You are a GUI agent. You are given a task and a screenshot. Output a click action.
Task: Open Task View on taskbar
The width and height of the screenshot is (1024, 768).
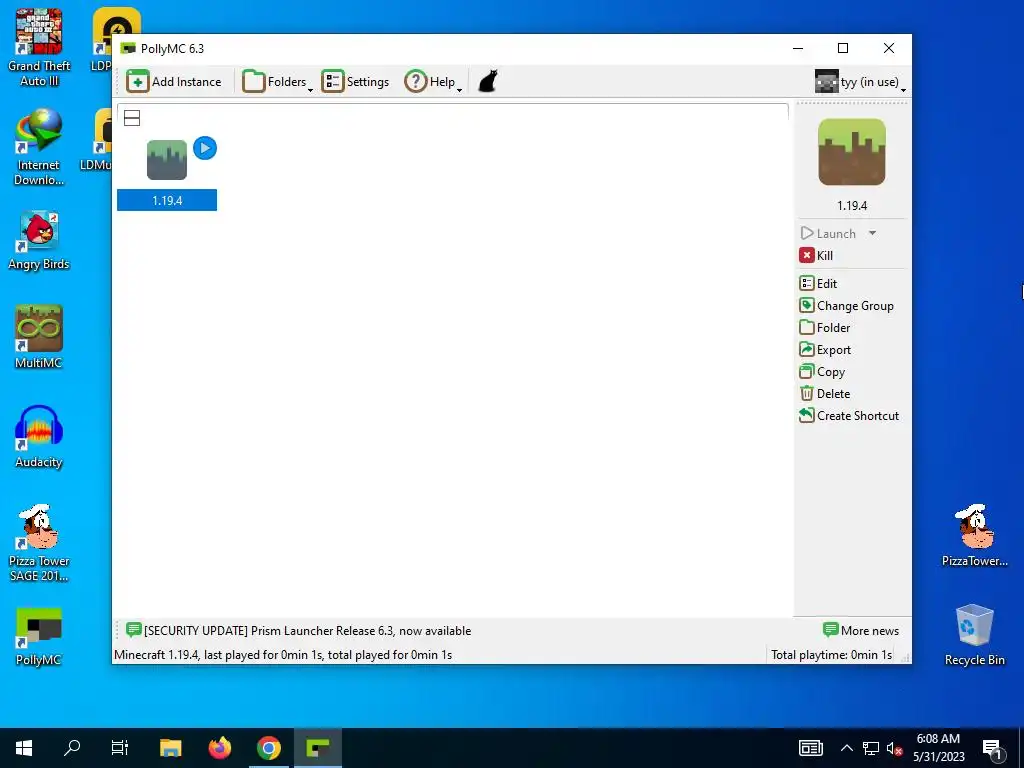click(120, 748)
